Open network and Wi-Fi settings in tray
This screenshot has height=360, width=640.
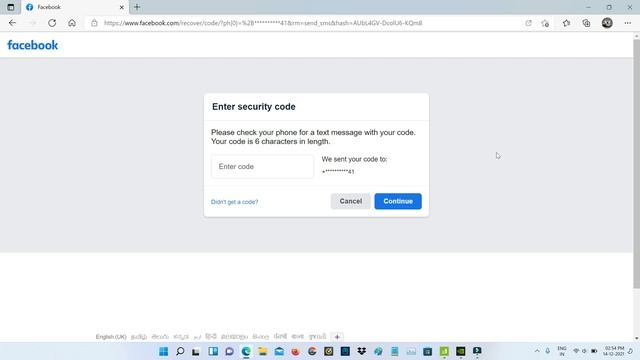tap(576, 351)
